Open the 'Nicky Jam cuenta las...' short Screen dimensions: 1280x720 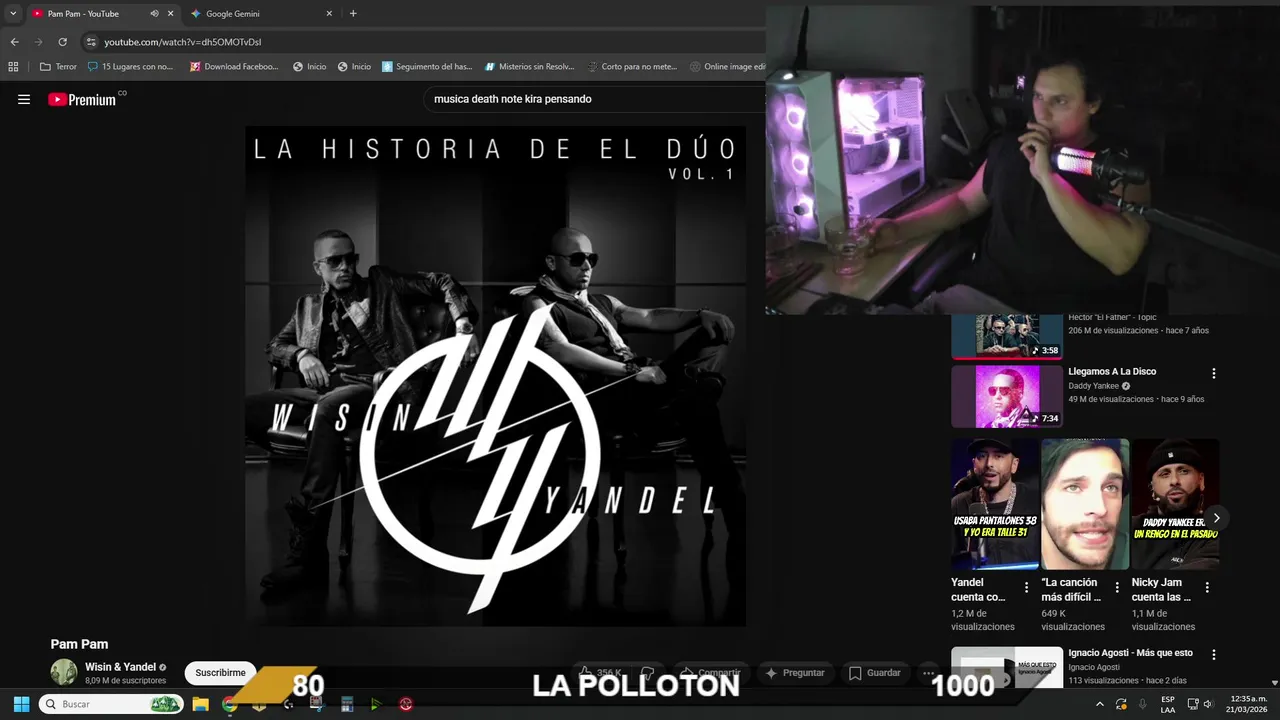point(1175,504)
